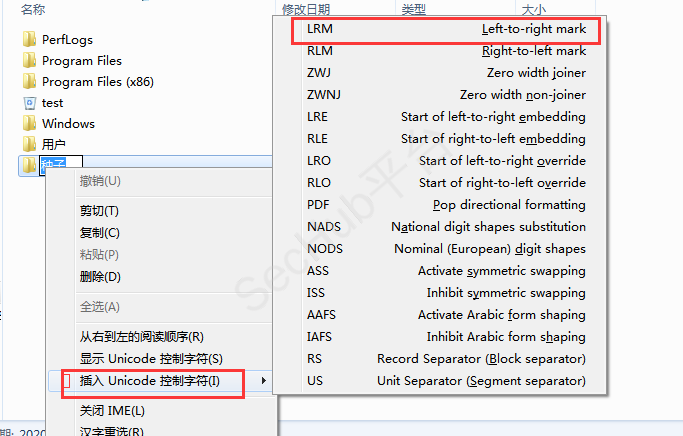Toggle 显示 Unicode 控制字符(S)

pos(161,358)
